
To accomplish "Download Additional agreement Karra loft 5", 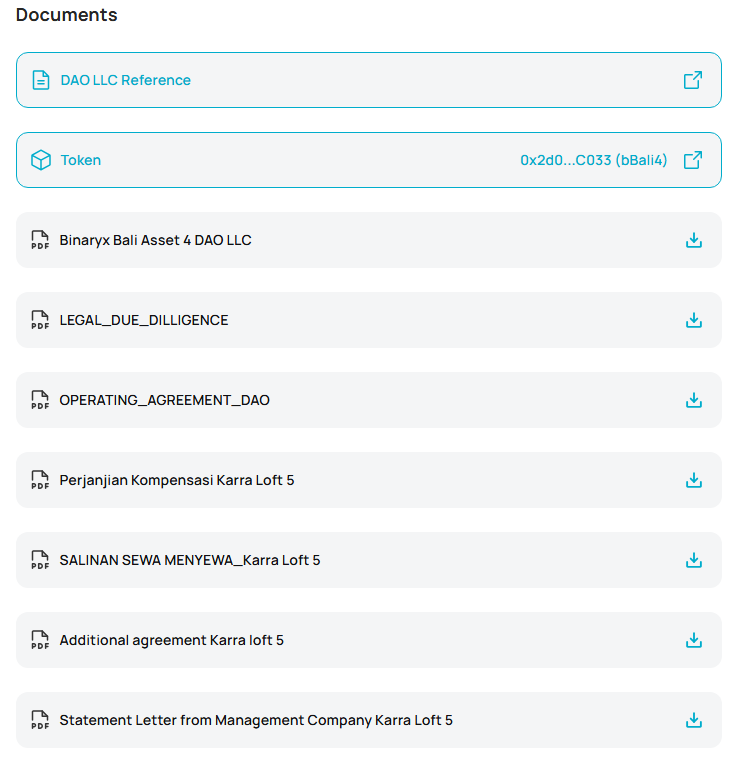I will point(694,640).
